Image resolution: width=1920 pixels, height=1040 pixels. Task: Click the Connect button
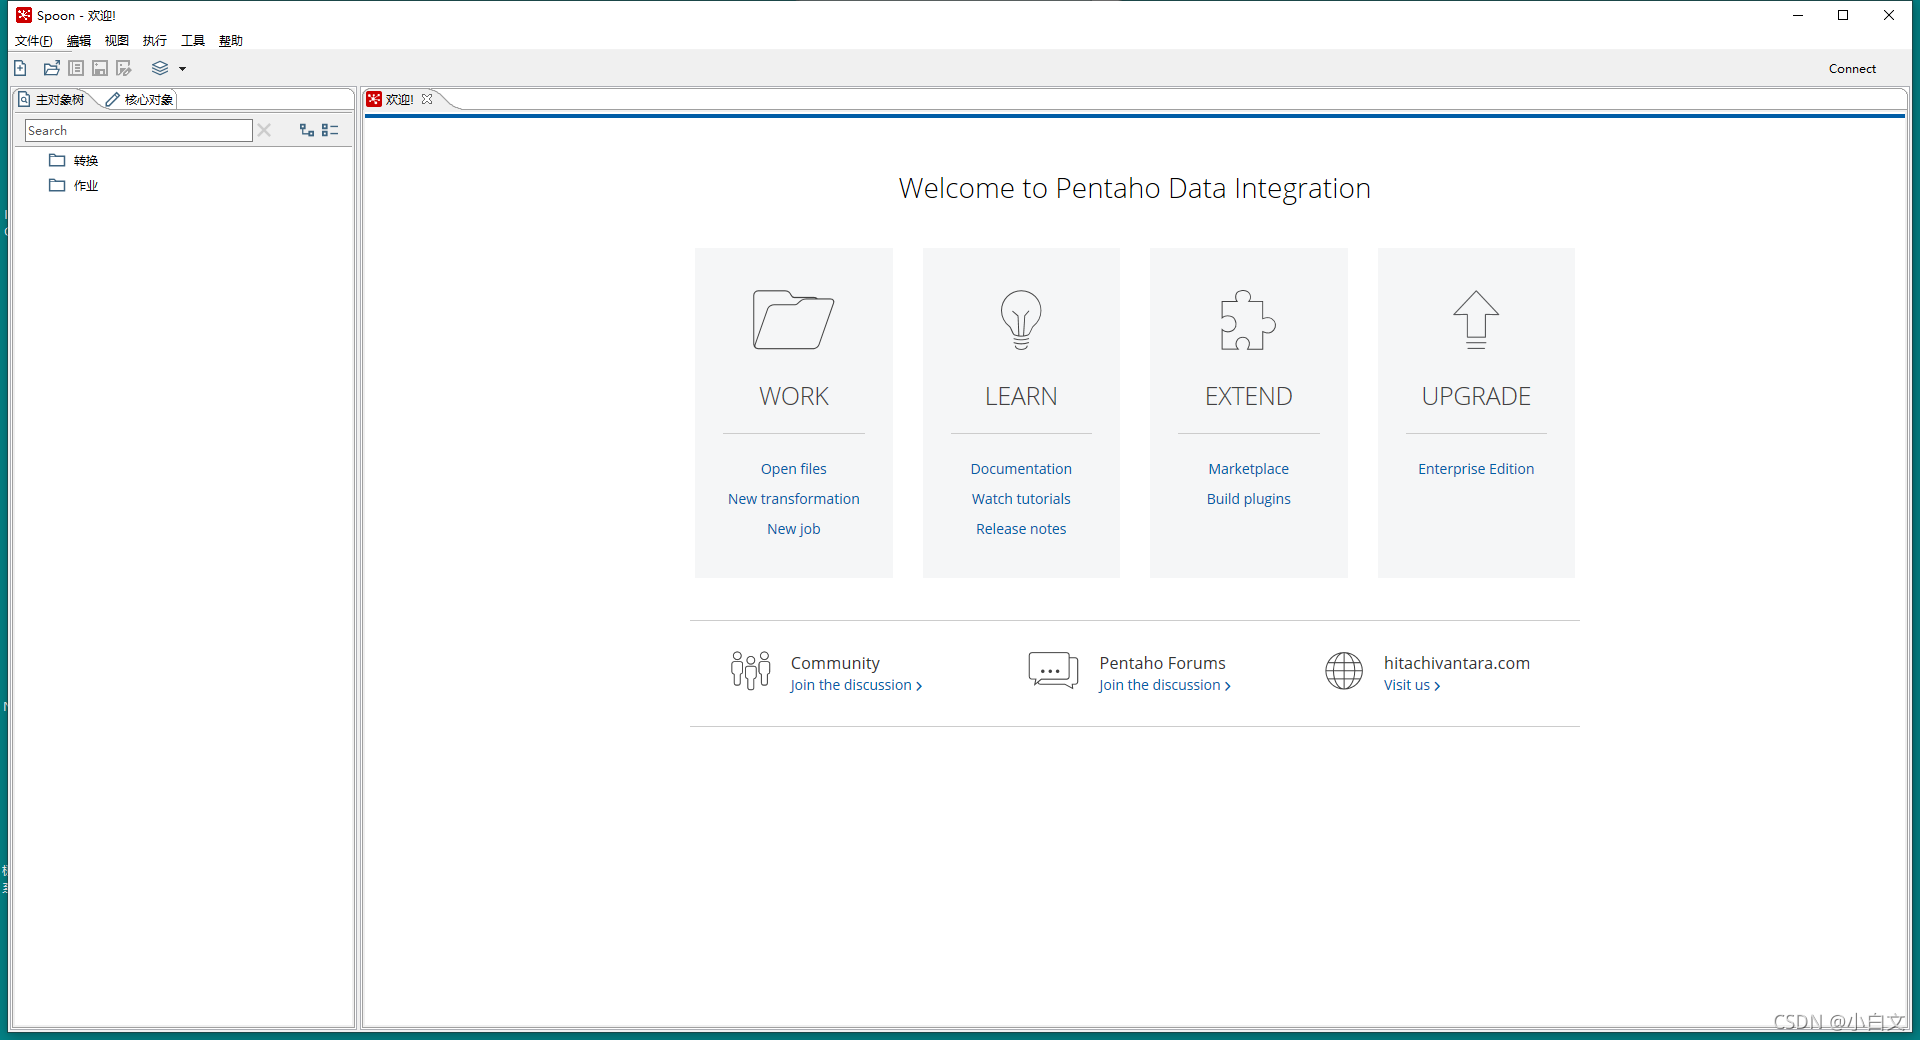coord(1852,69)
